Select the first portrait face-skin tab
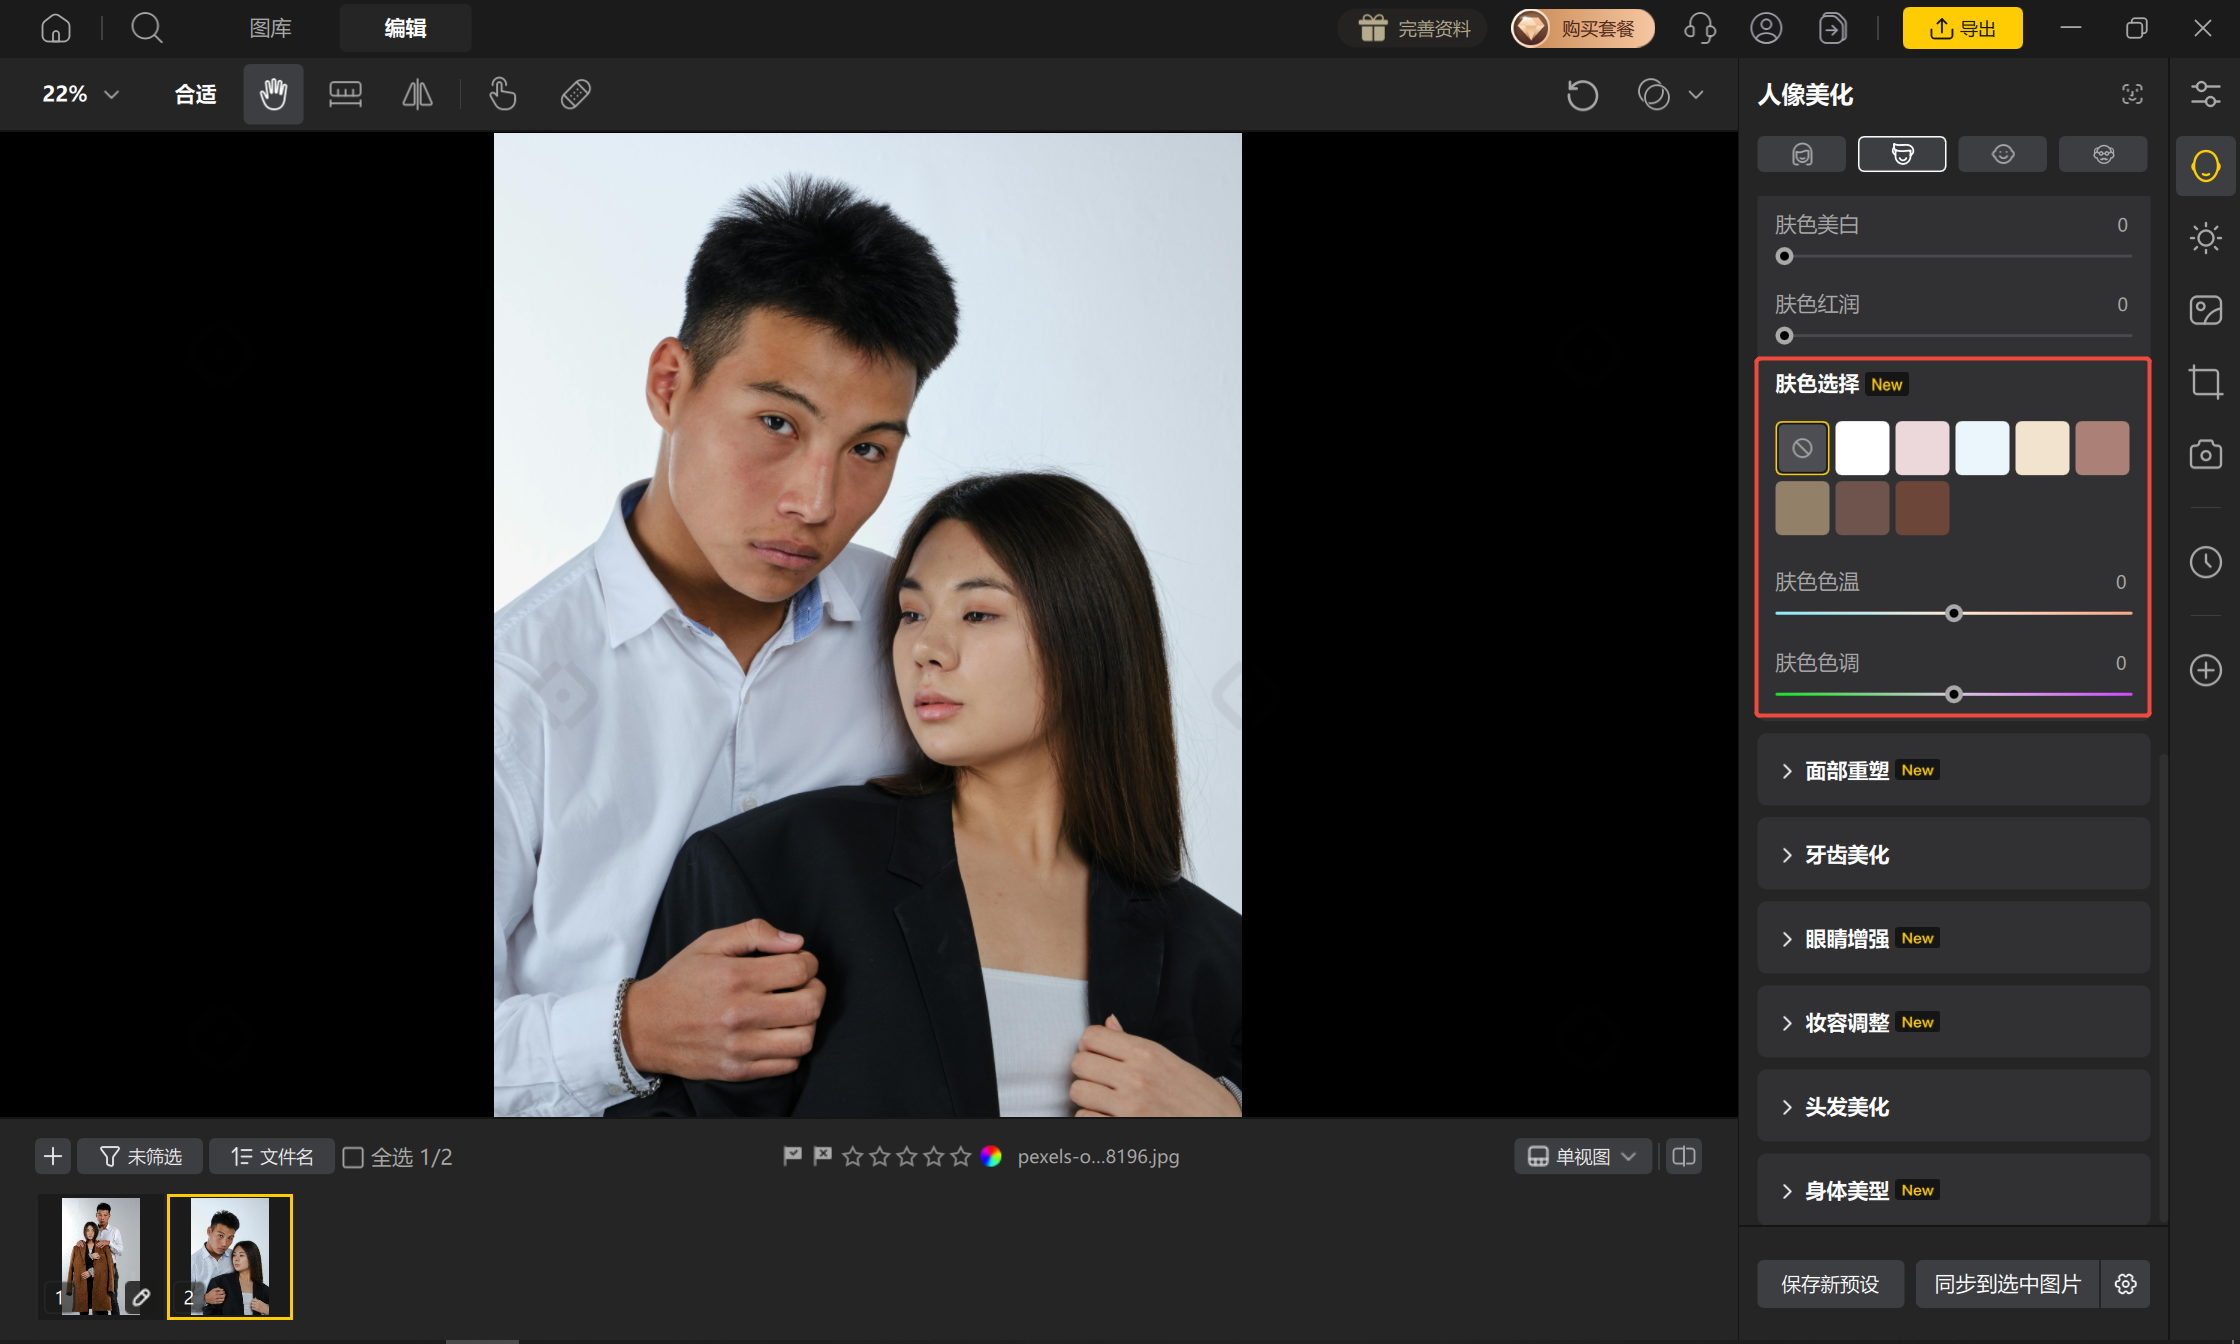 coord(1802,154)
